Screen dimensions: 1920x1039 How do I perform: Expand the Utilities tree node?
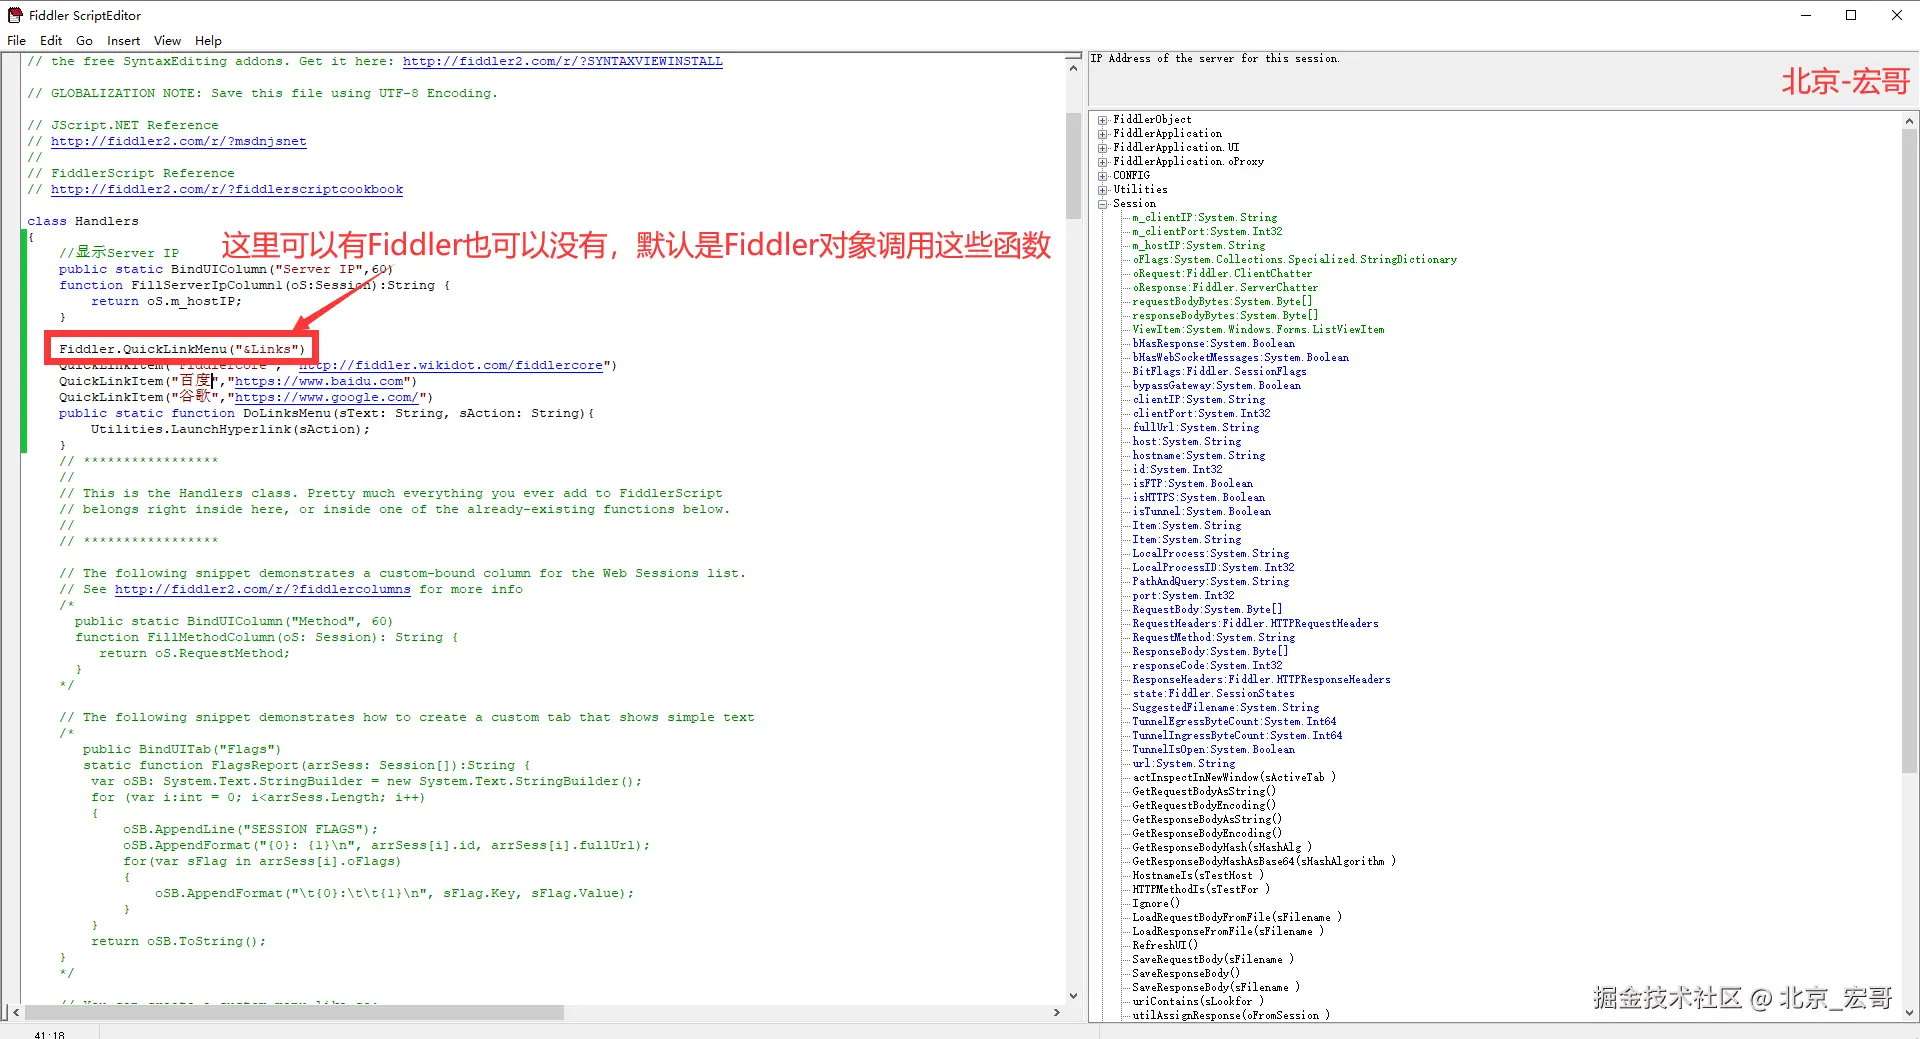1103,190
